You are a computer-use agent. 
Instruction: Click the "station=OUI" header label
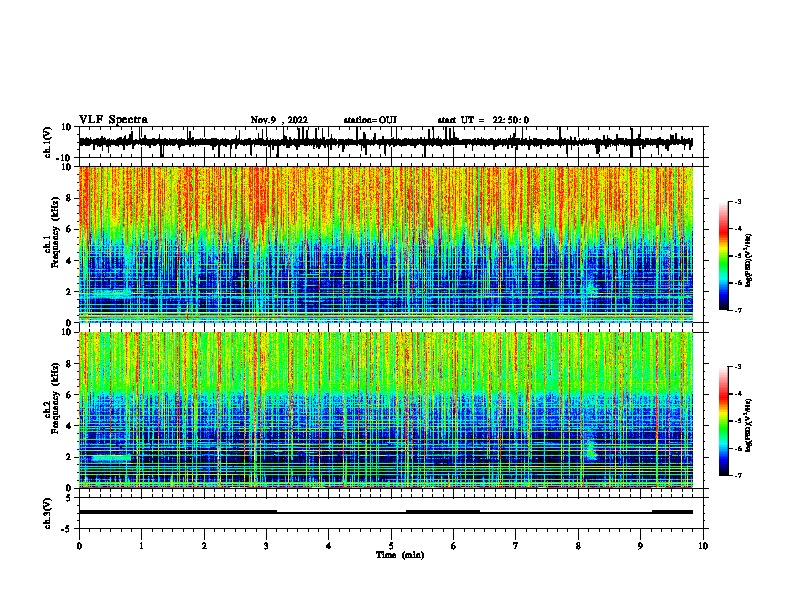pyautogui.click(x=370, y=120)
